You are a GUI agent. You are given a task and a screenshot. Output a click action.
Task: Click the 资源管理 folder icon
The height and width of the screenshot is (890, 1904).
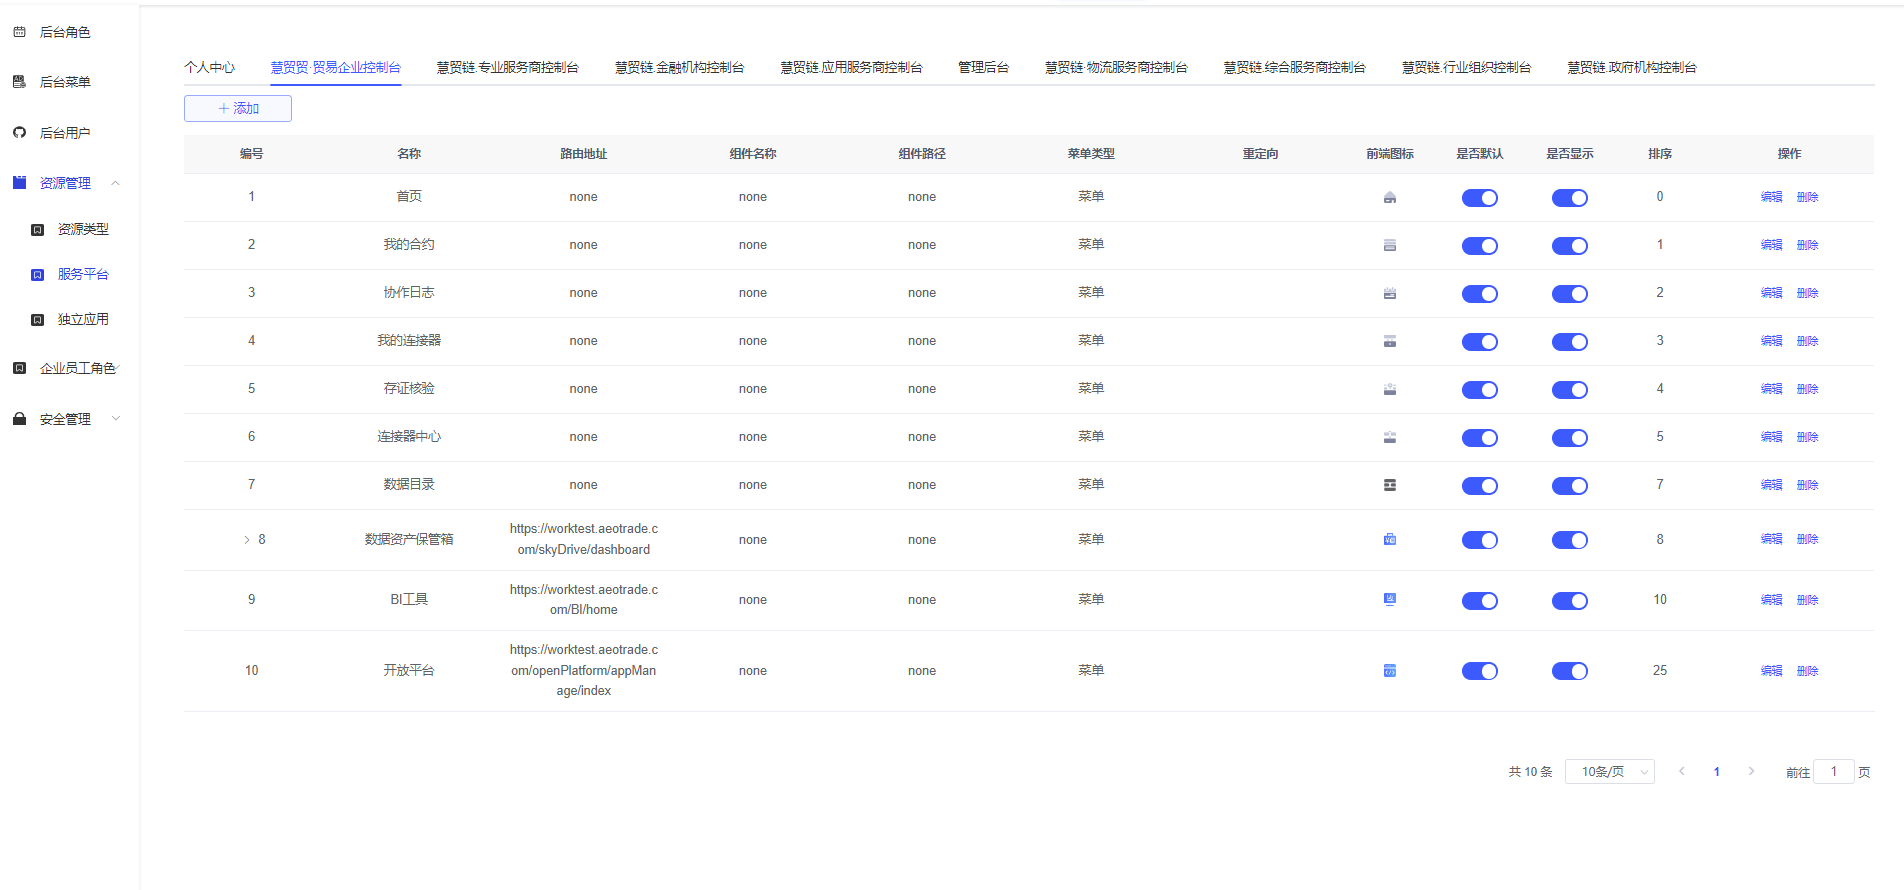pos(19,183)
